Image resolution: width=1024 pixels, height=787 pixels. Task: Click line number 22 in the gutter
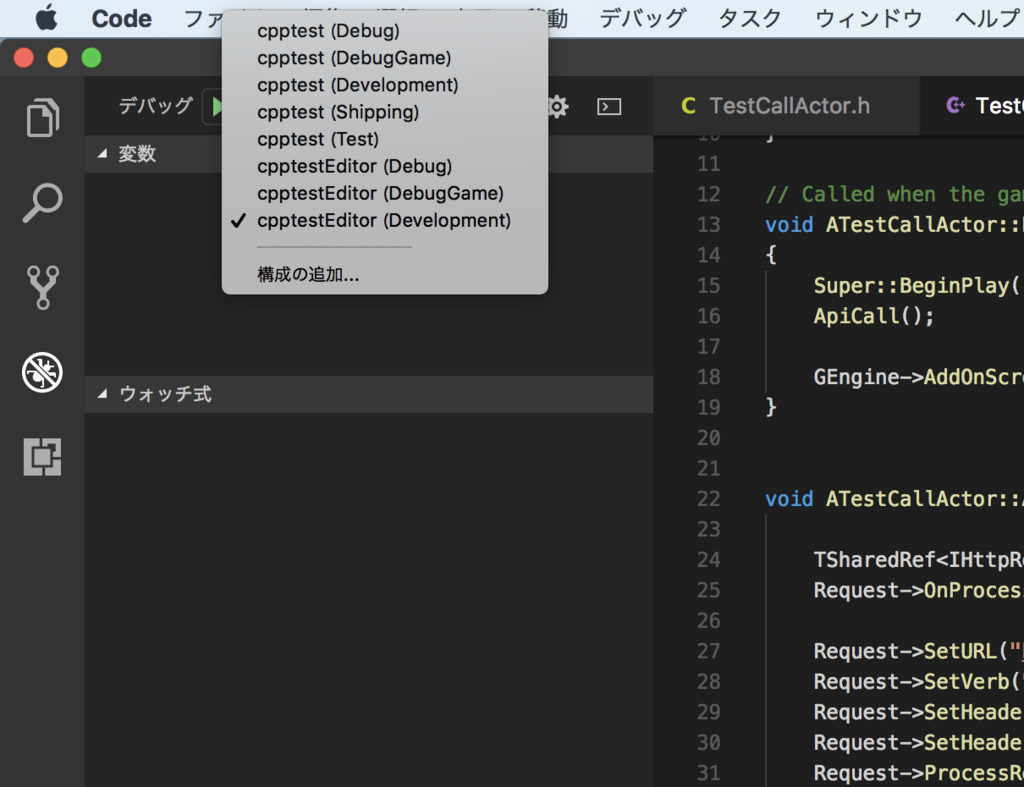pyautogui.click(x=709, y=499)
